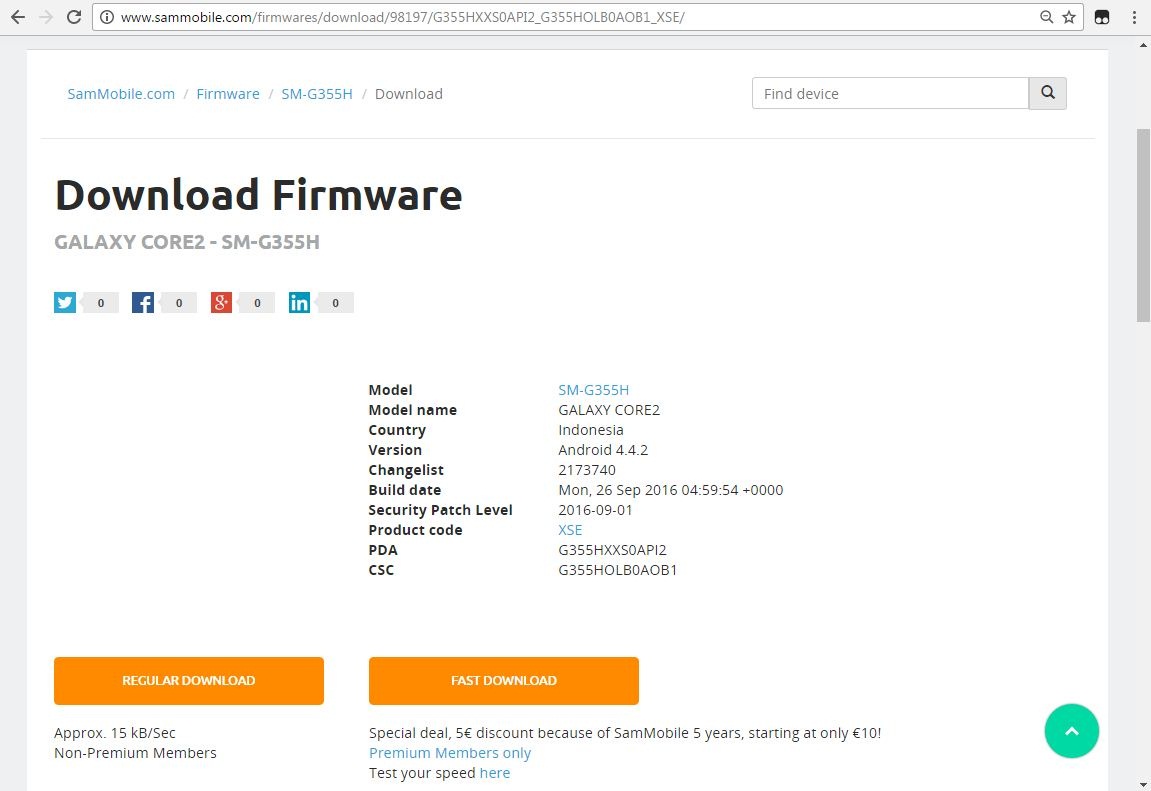Click the search magnifier button next to Find device
The image size is (1151, 791).
point(1047,93)
